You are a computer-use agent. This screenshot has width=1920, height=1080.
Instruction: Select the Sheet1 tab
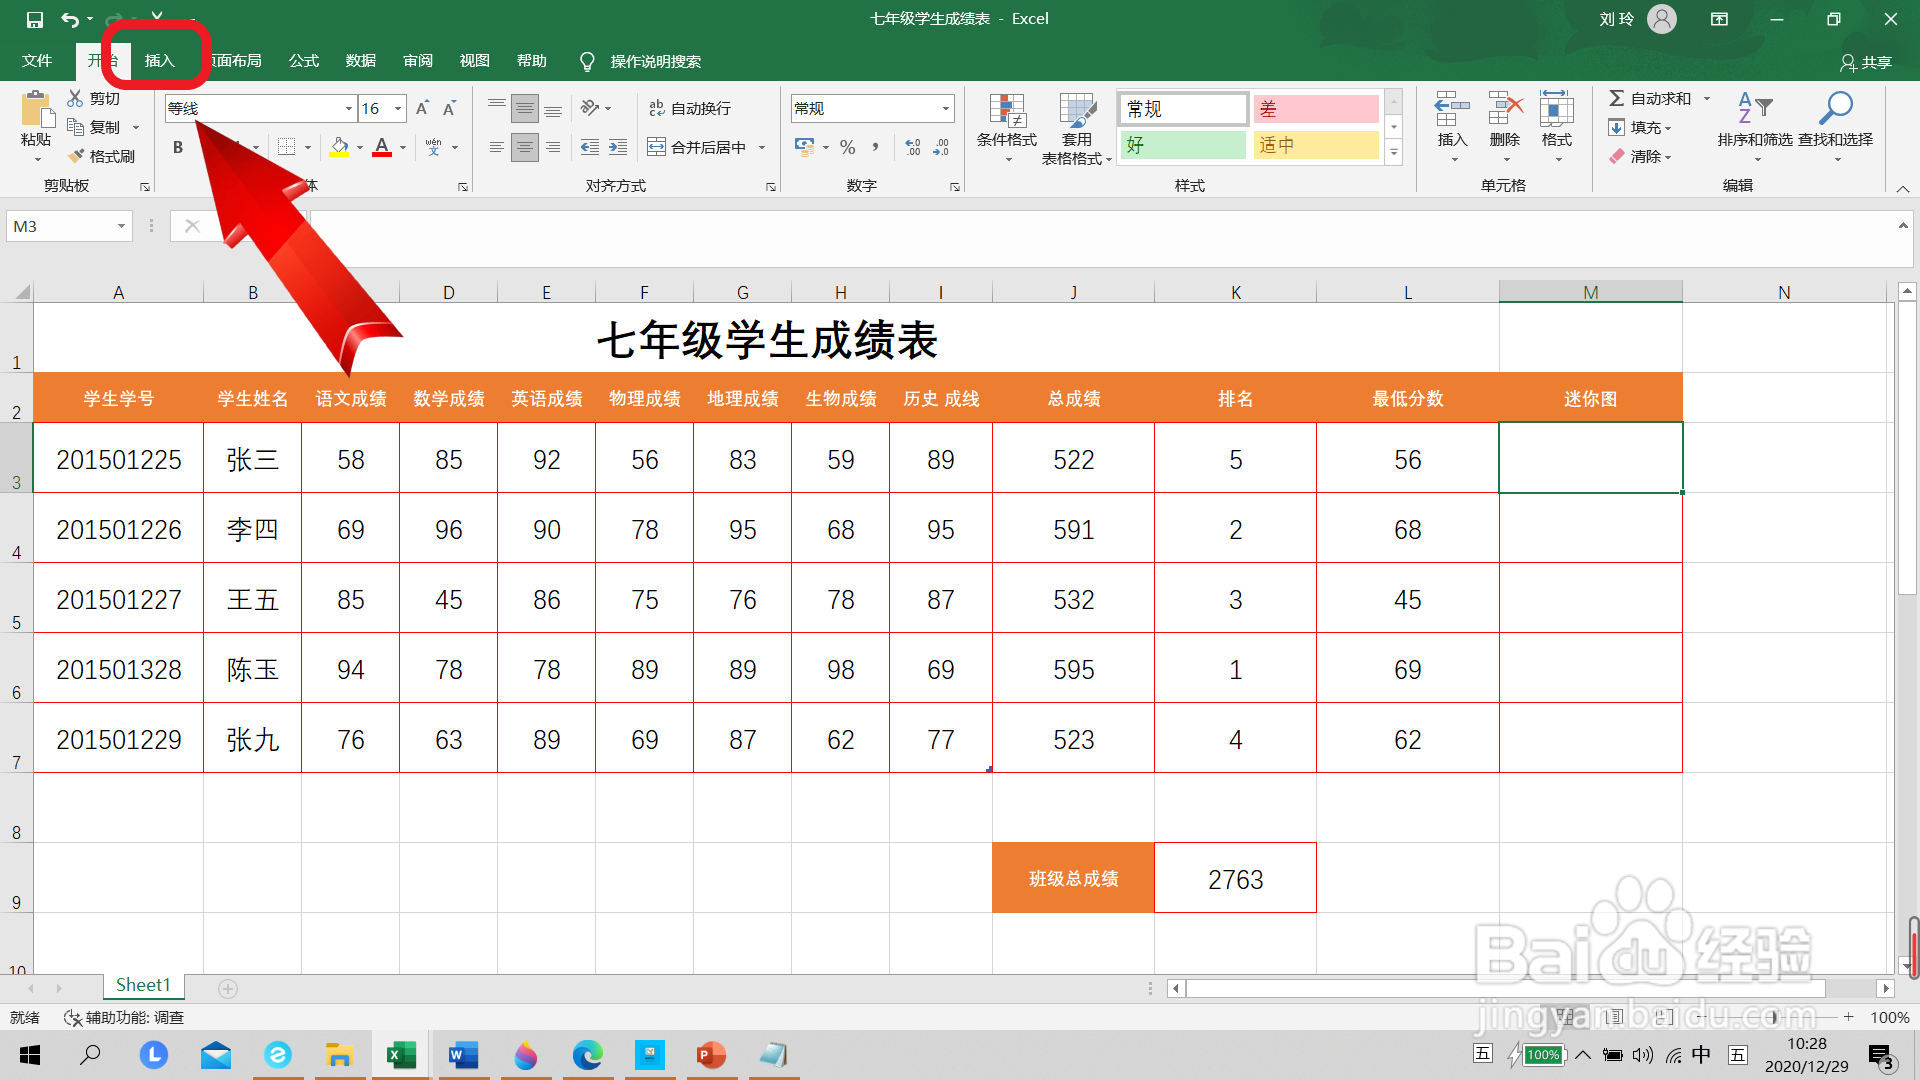coord(143,985)
